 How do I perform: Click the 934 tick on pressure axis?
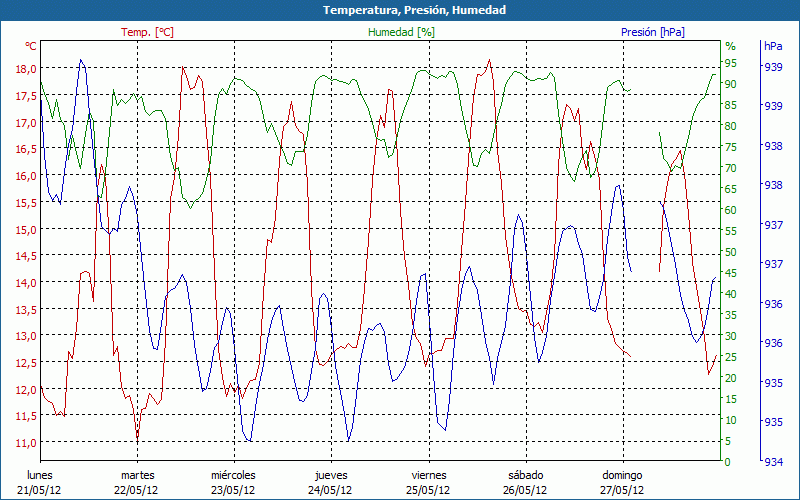(773, 462)
